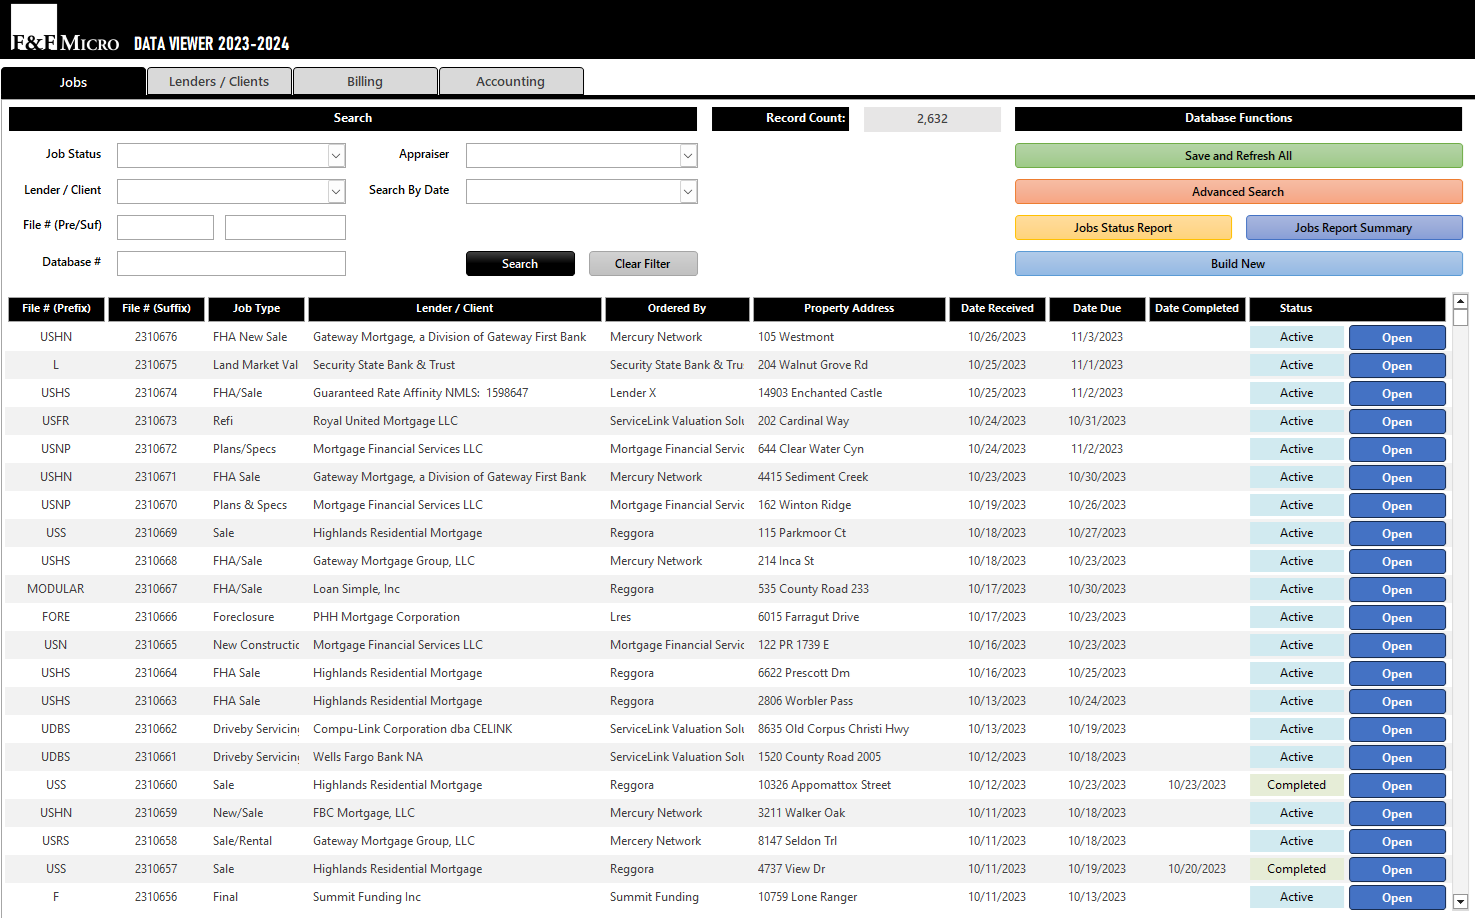This screenshot has width=1475, height=918.
Task: Open the Accounting tab
Action: pos(511,82)
